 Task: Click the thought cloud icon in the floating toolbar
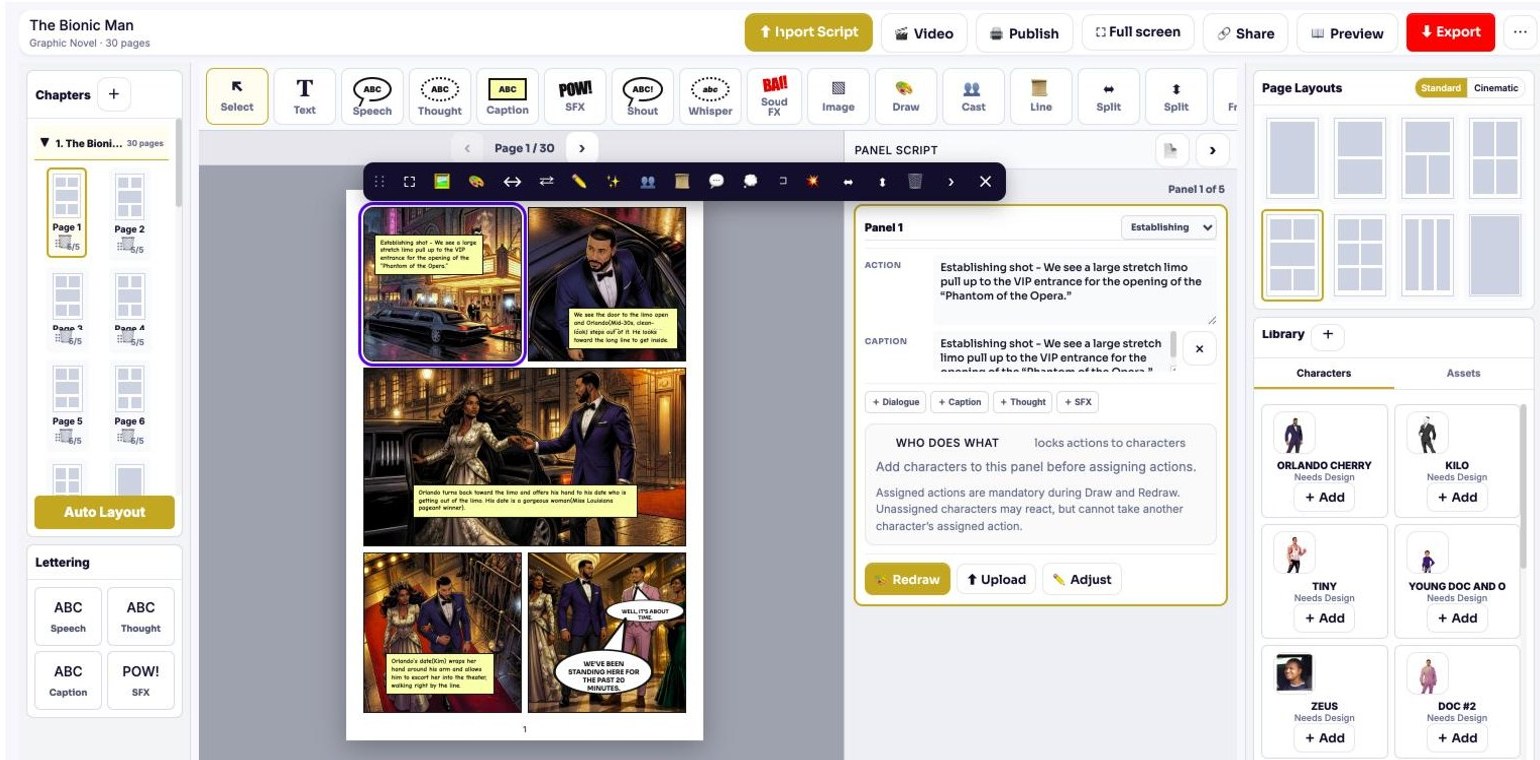click(750, 181)
